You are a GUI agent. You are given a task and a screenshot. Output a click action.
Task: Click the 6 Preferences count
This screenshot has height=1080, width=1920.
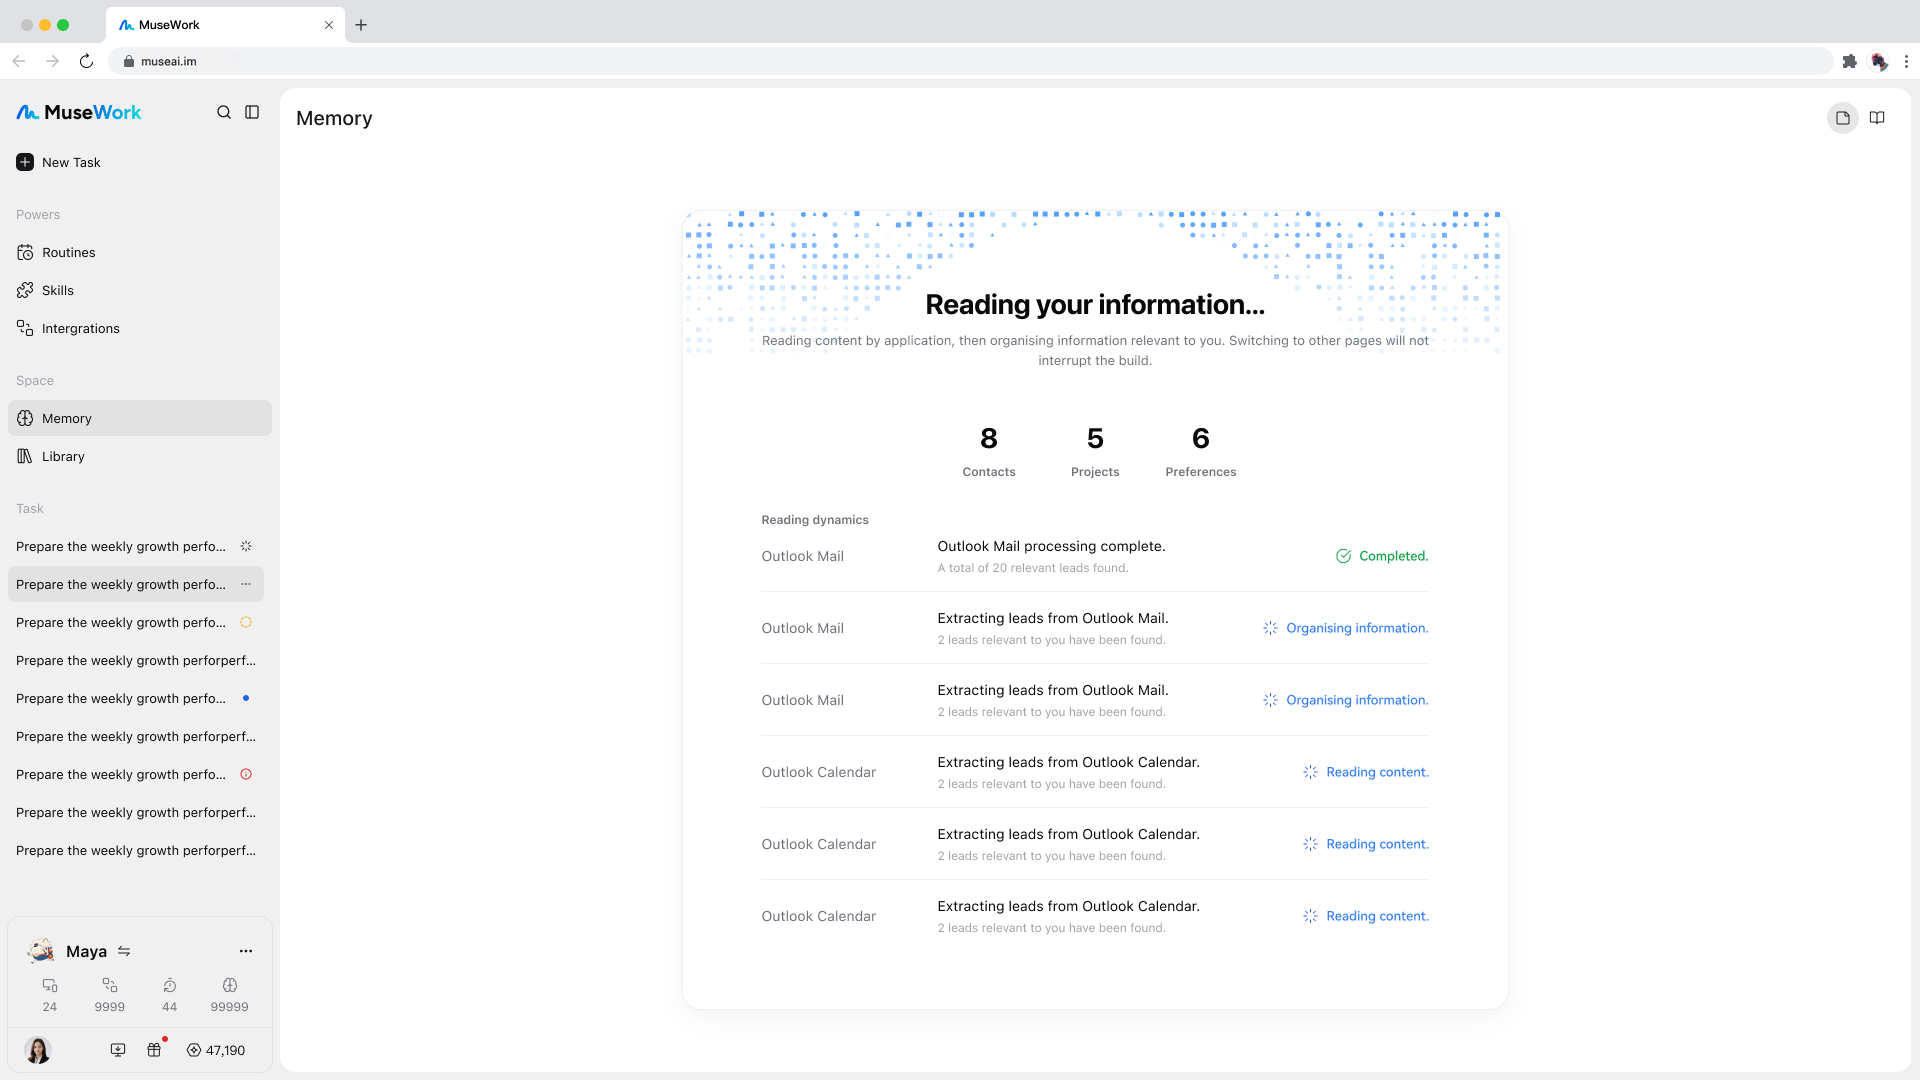coord(1201,450)
